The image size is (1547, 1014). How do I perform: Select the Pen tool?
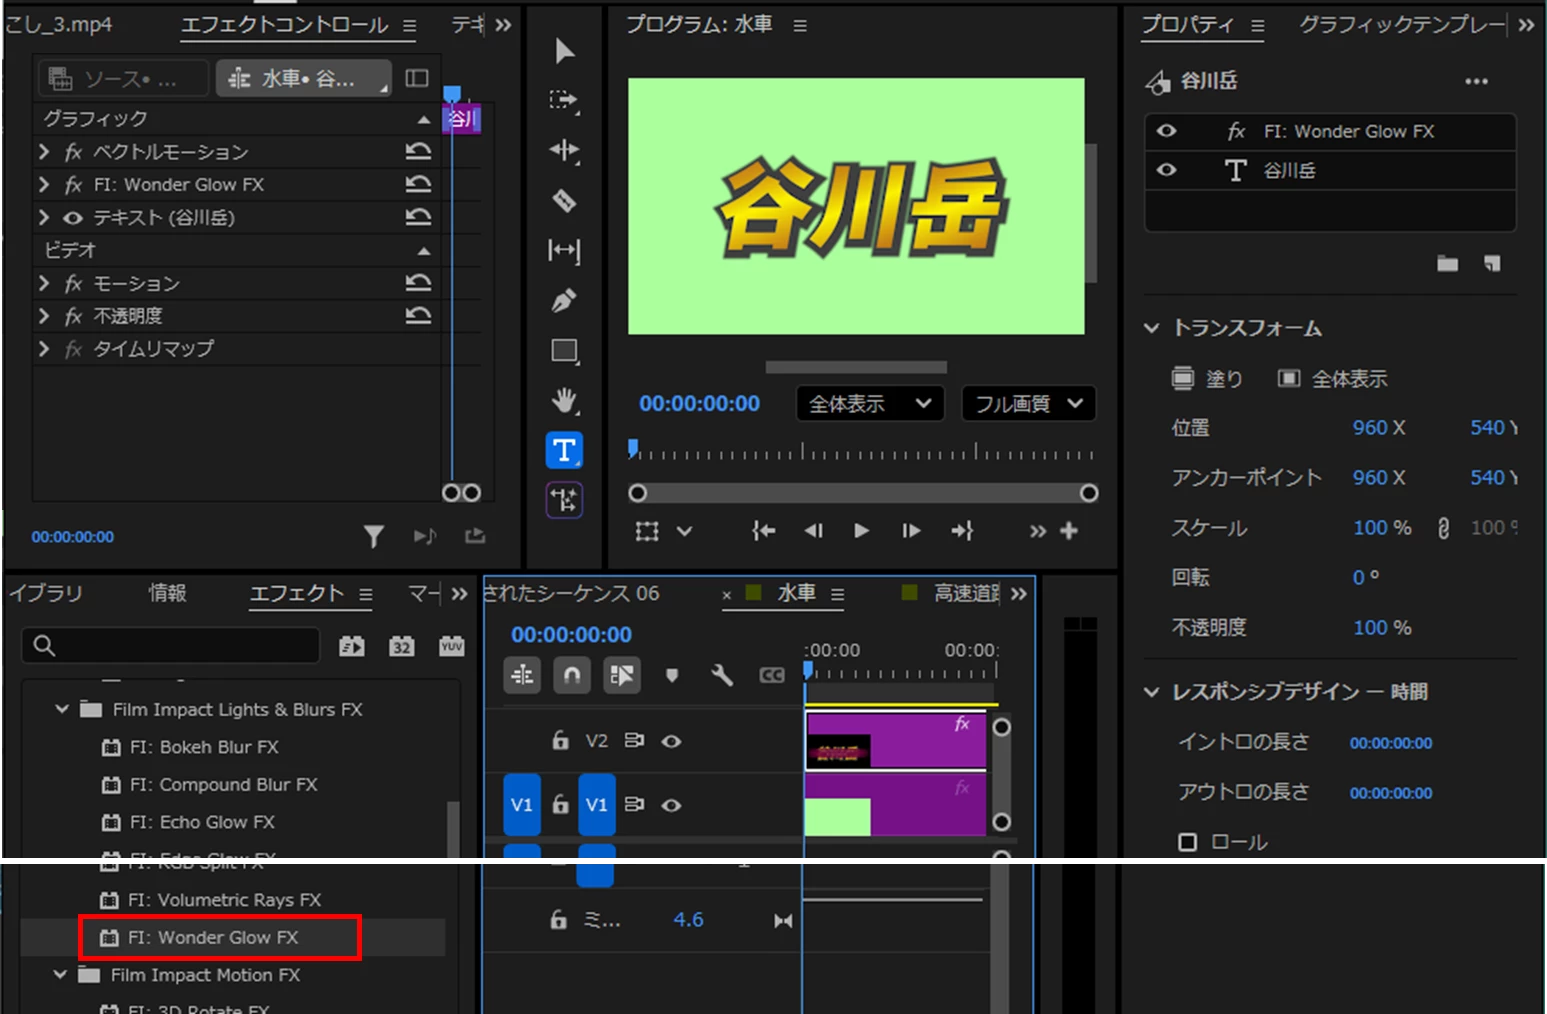point(565,300)
